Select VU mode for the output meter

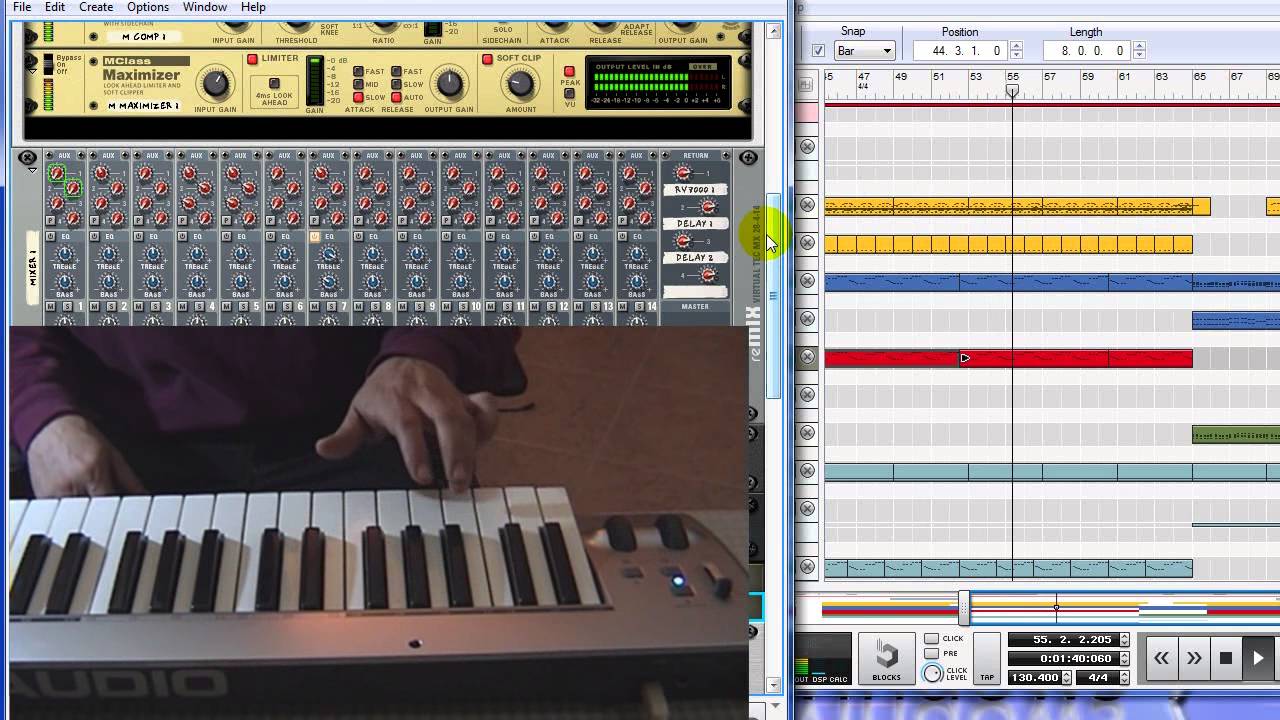coord(569,92)
